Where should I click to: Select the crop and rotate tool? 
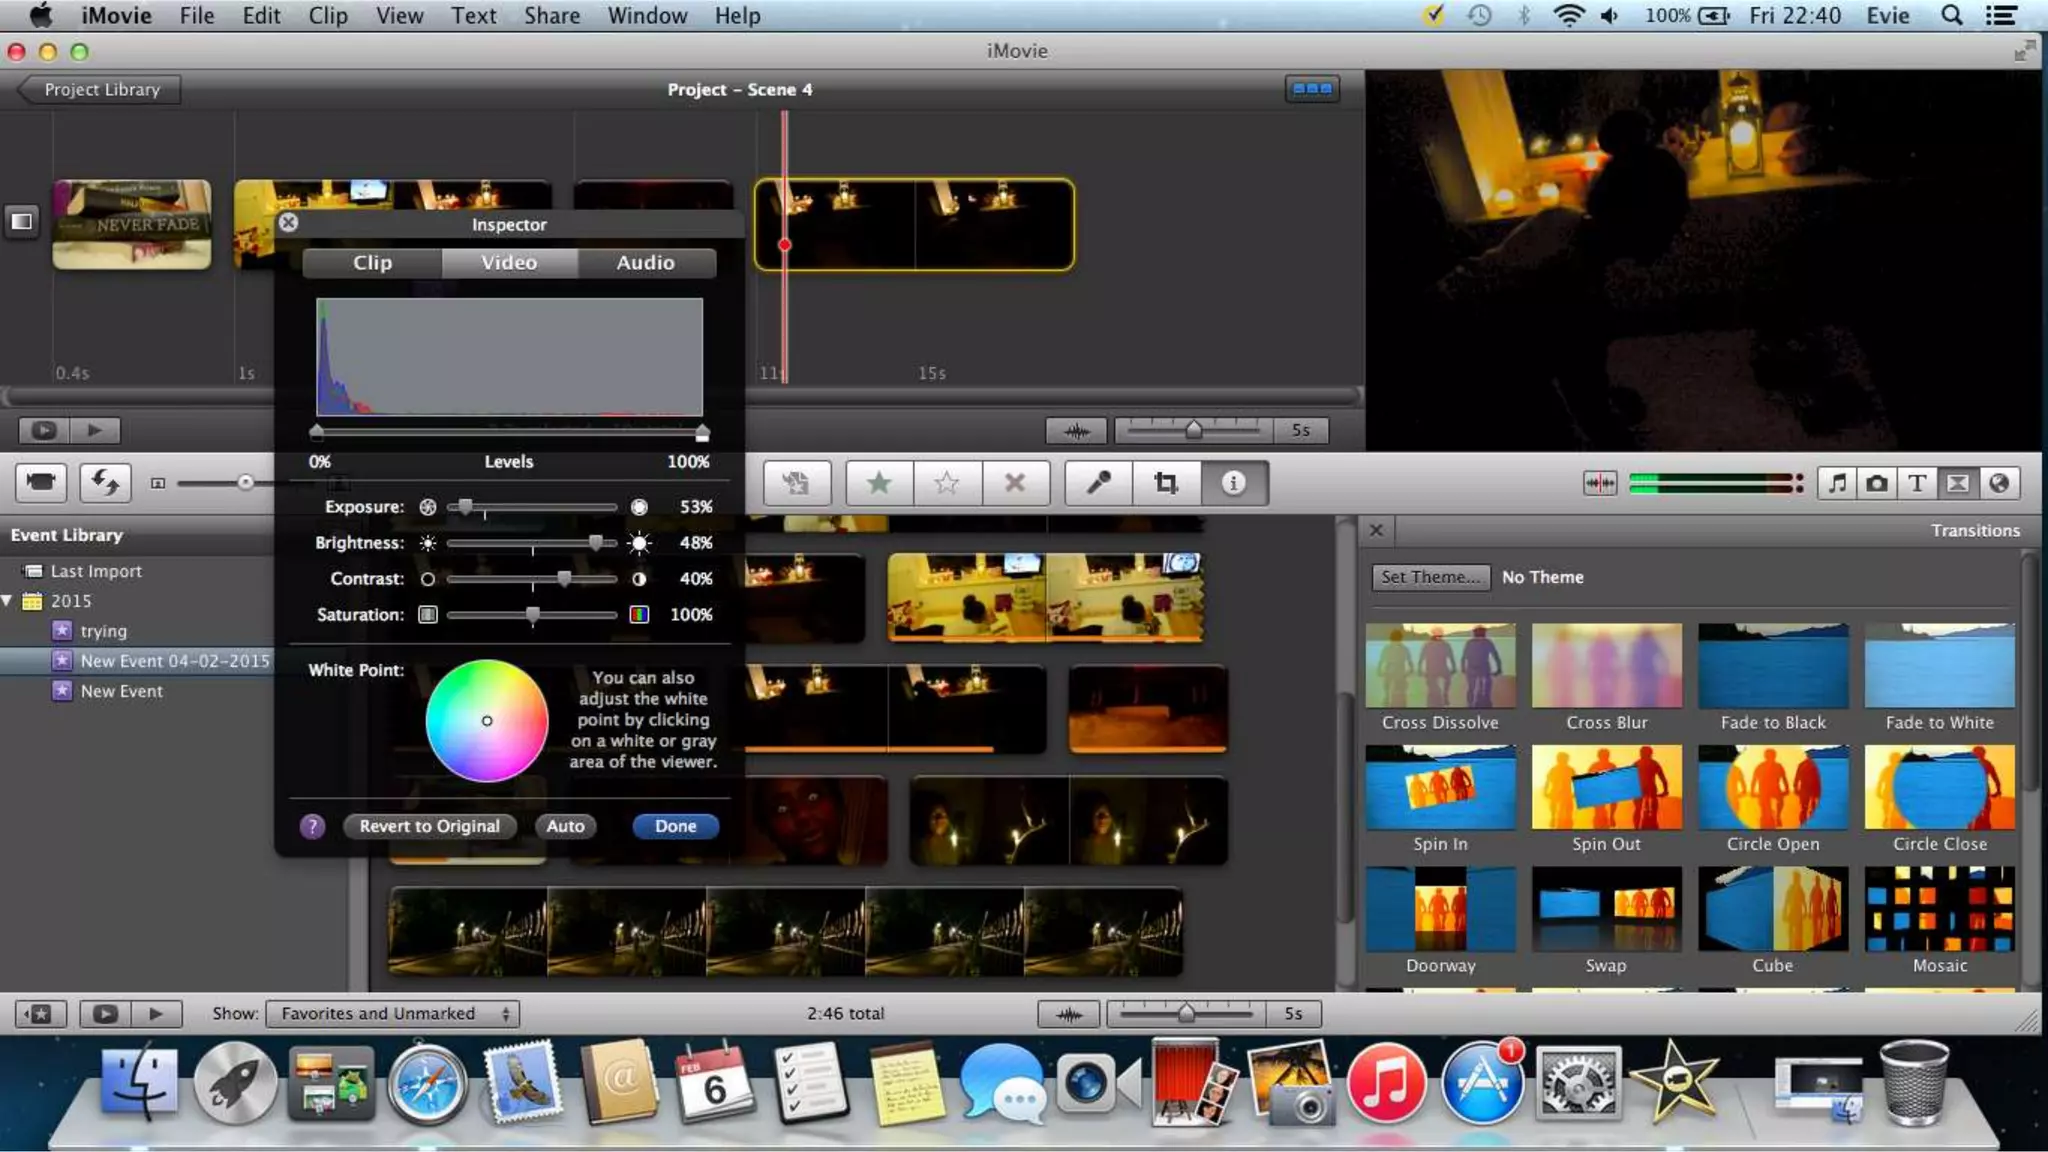click(x=1166, y=483)
